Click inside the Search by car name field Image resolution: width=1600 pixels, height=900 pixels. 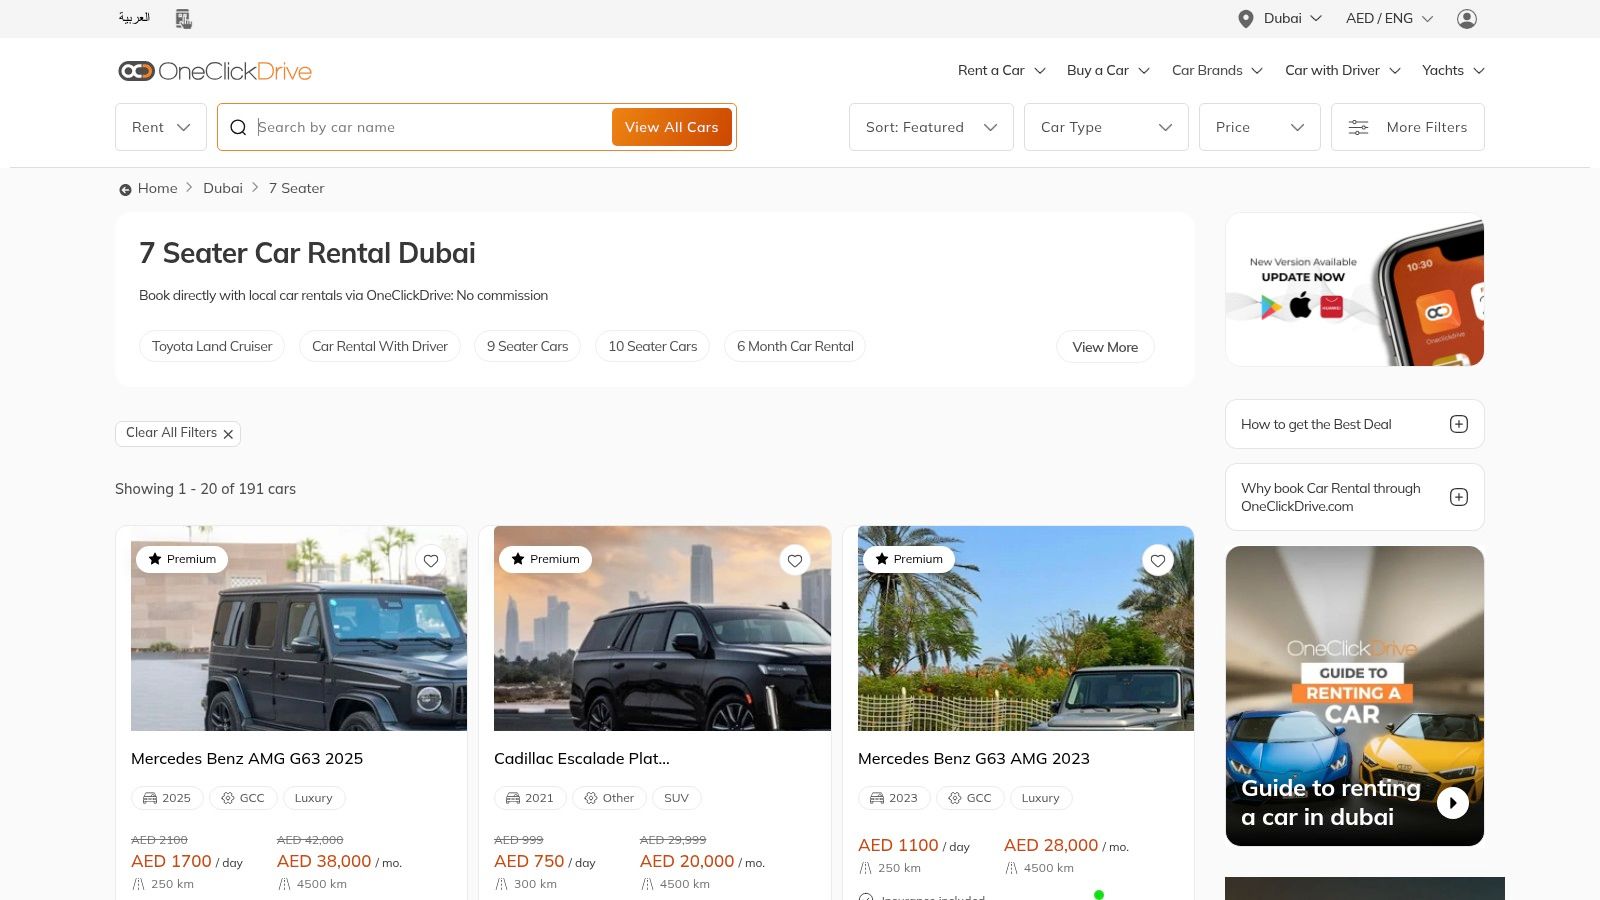tap(420, 127)
